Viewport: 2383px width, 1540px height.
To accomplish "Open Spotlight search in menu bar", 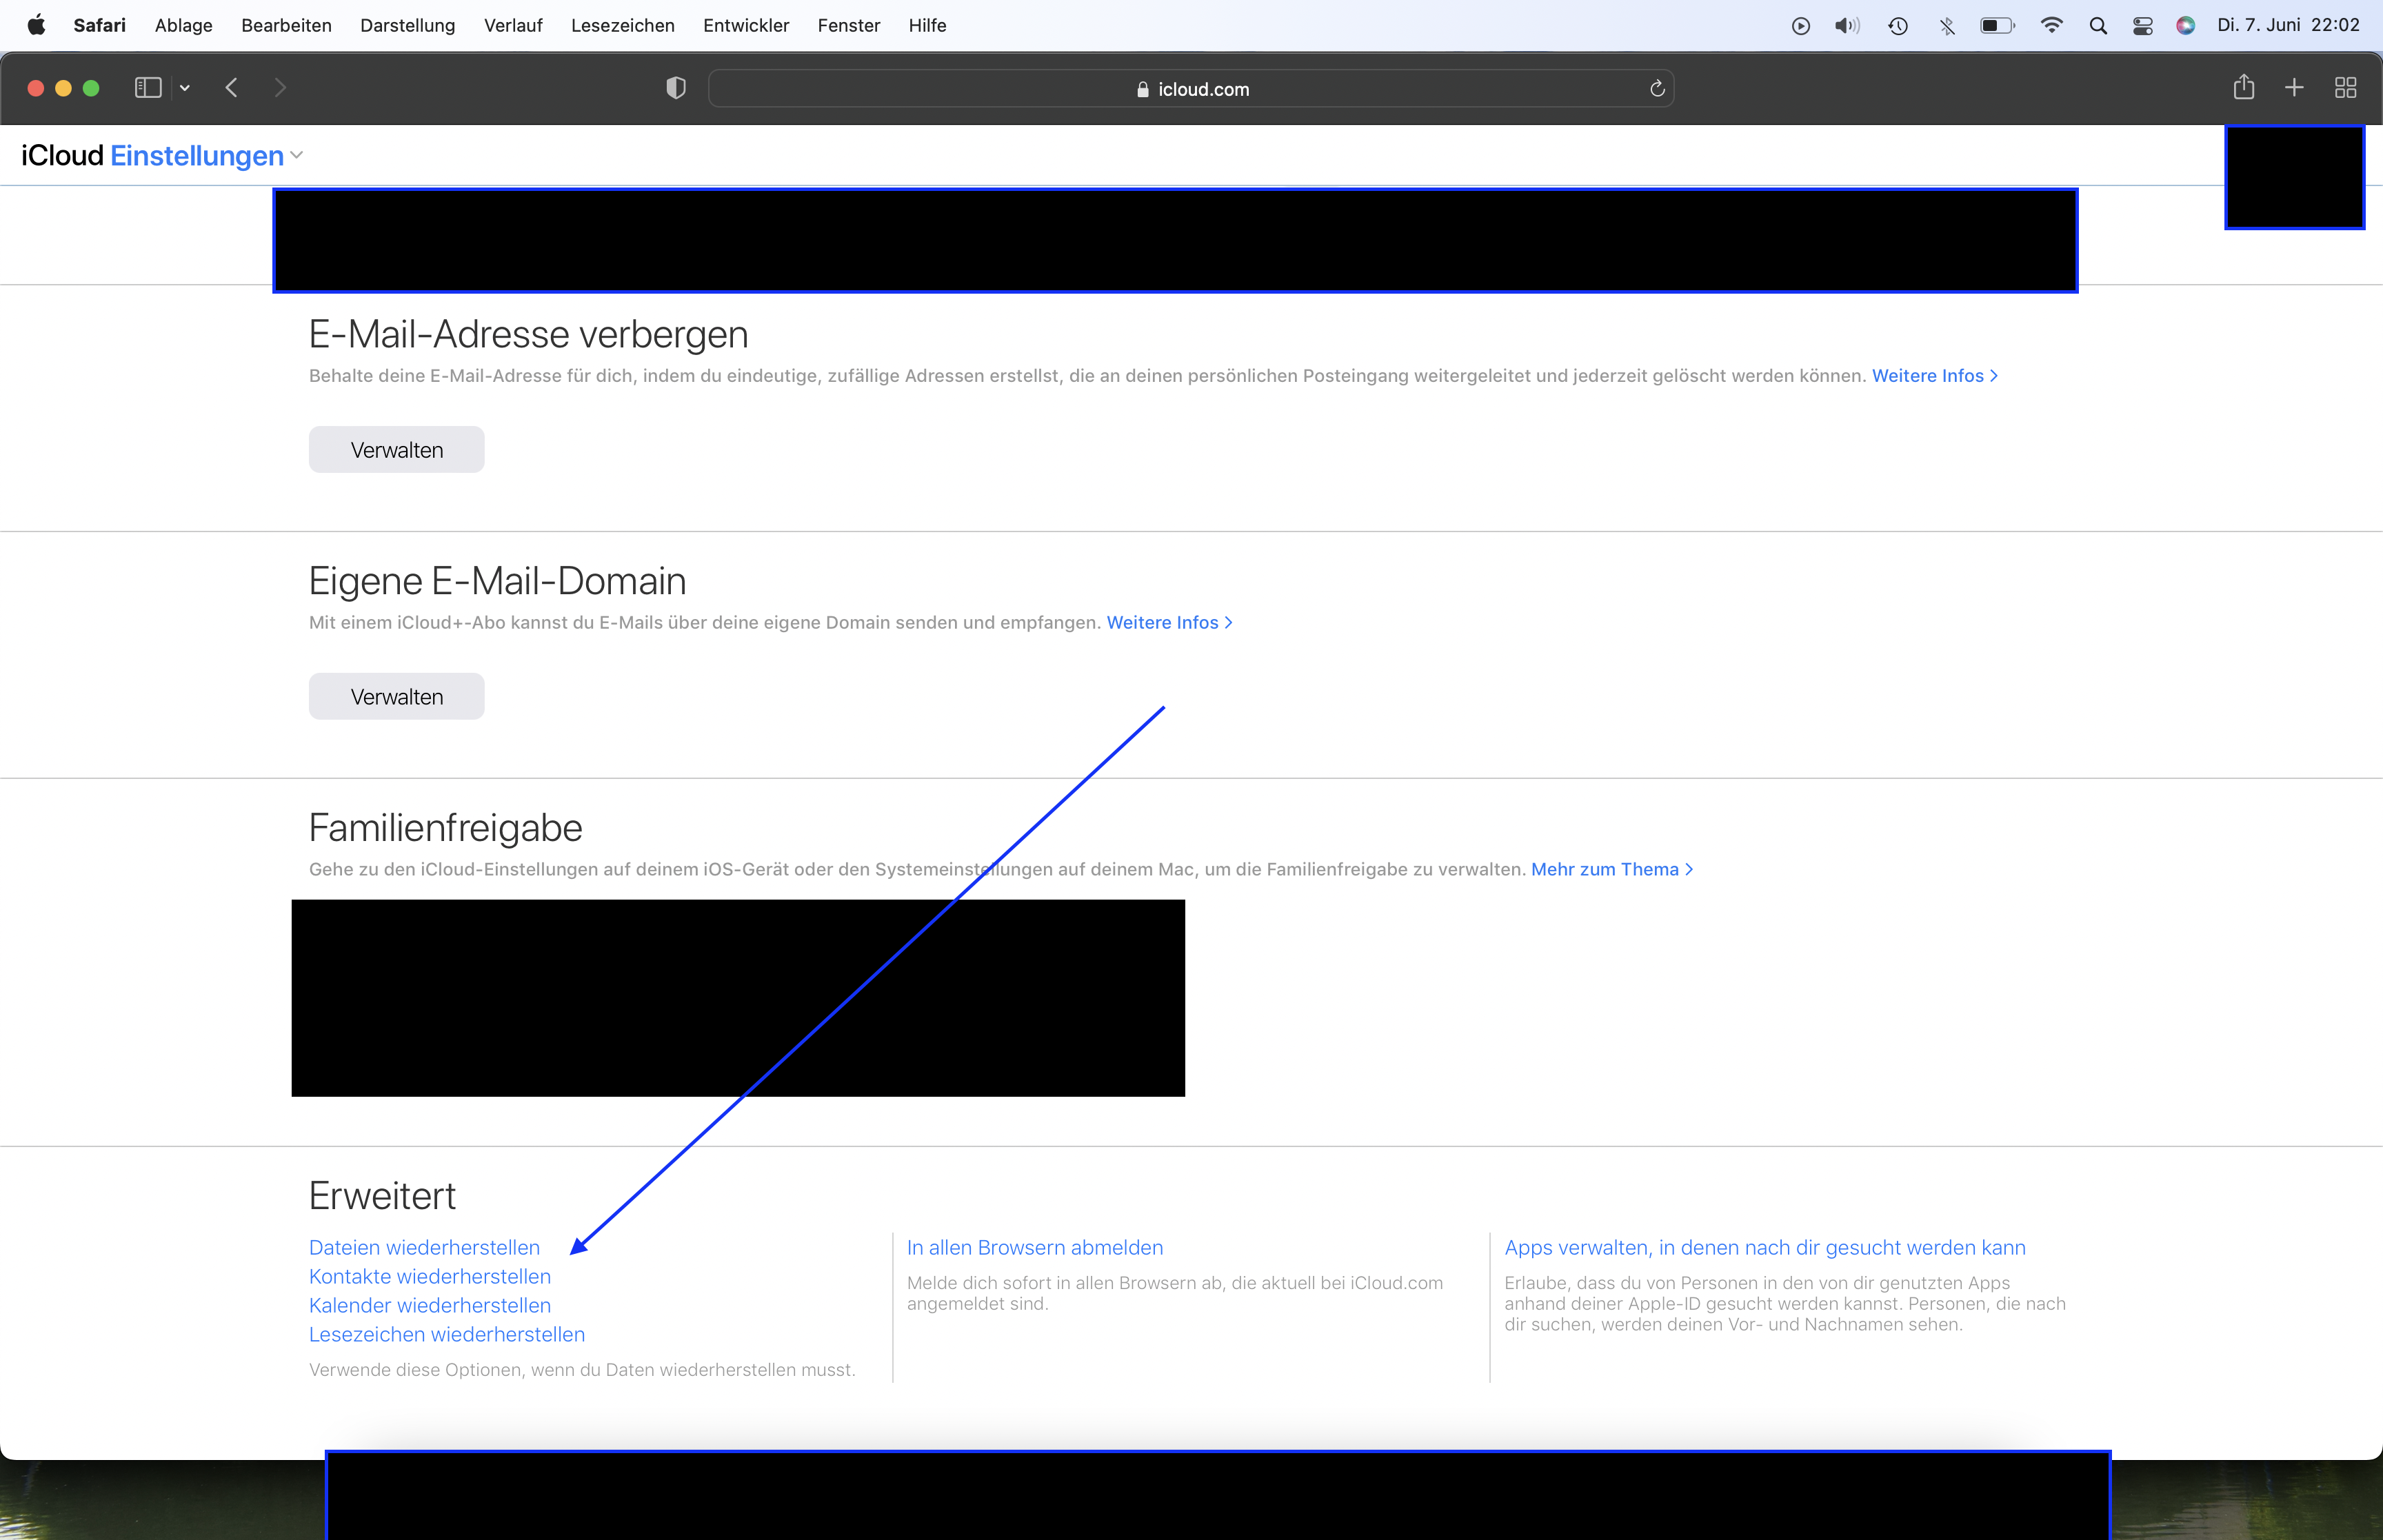I will pos(2099,26).
